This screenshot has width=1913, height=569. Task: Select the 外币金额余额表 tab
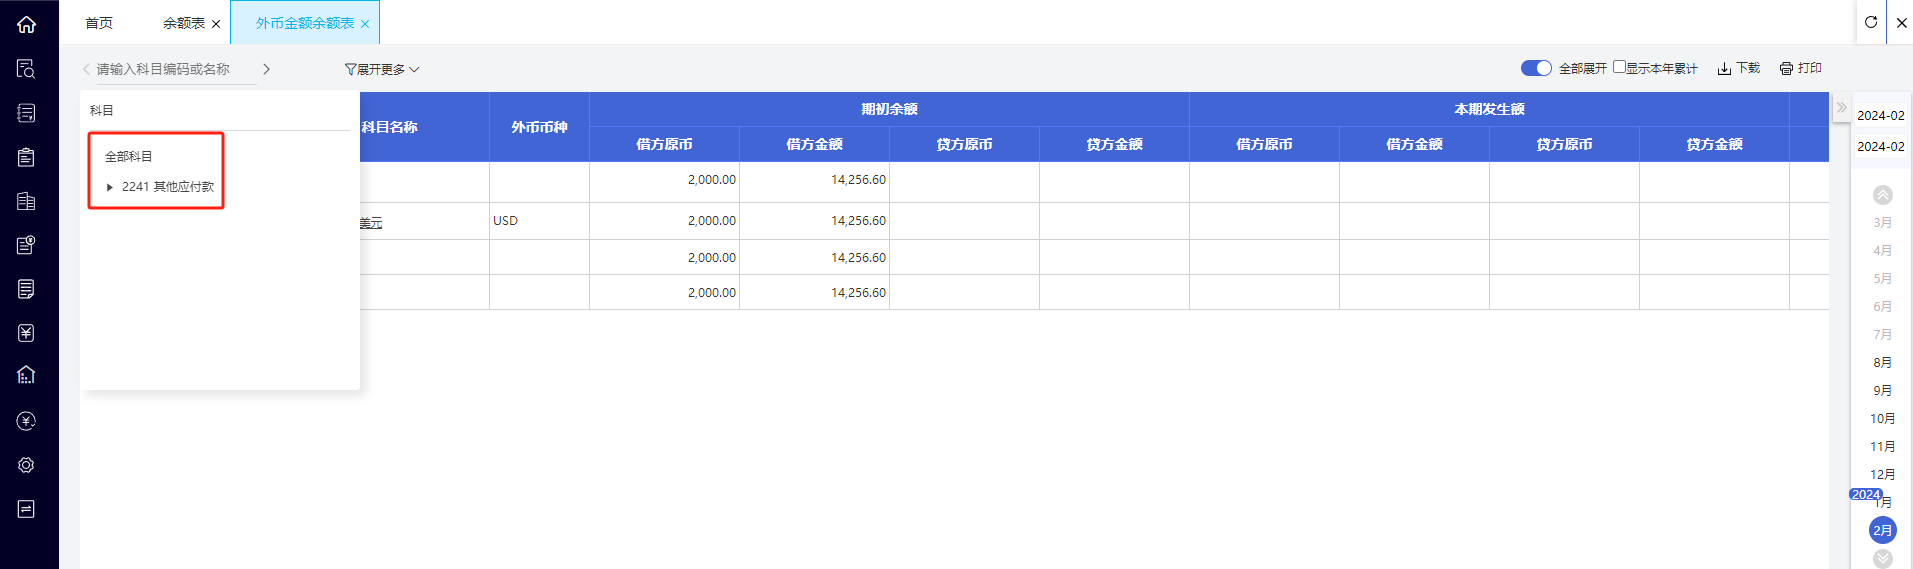pos(305,23)
